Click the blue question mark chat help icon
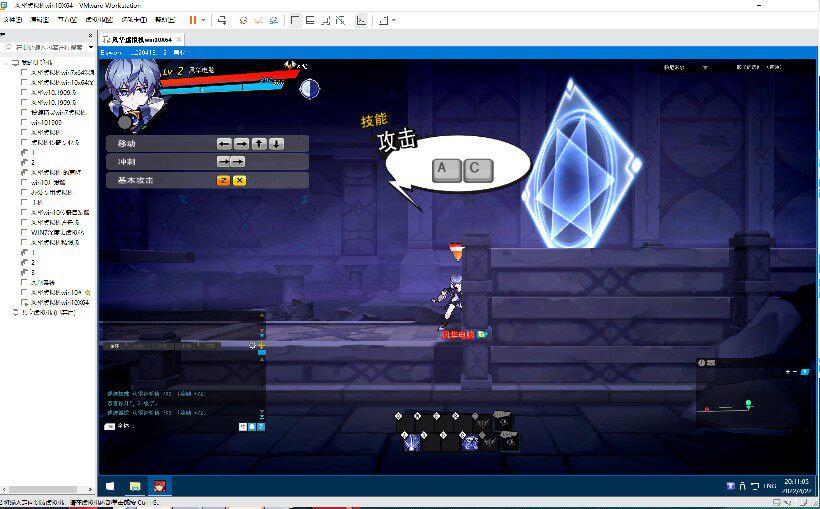The width and height of the screenshot is (820, 509). coord(261,426)
